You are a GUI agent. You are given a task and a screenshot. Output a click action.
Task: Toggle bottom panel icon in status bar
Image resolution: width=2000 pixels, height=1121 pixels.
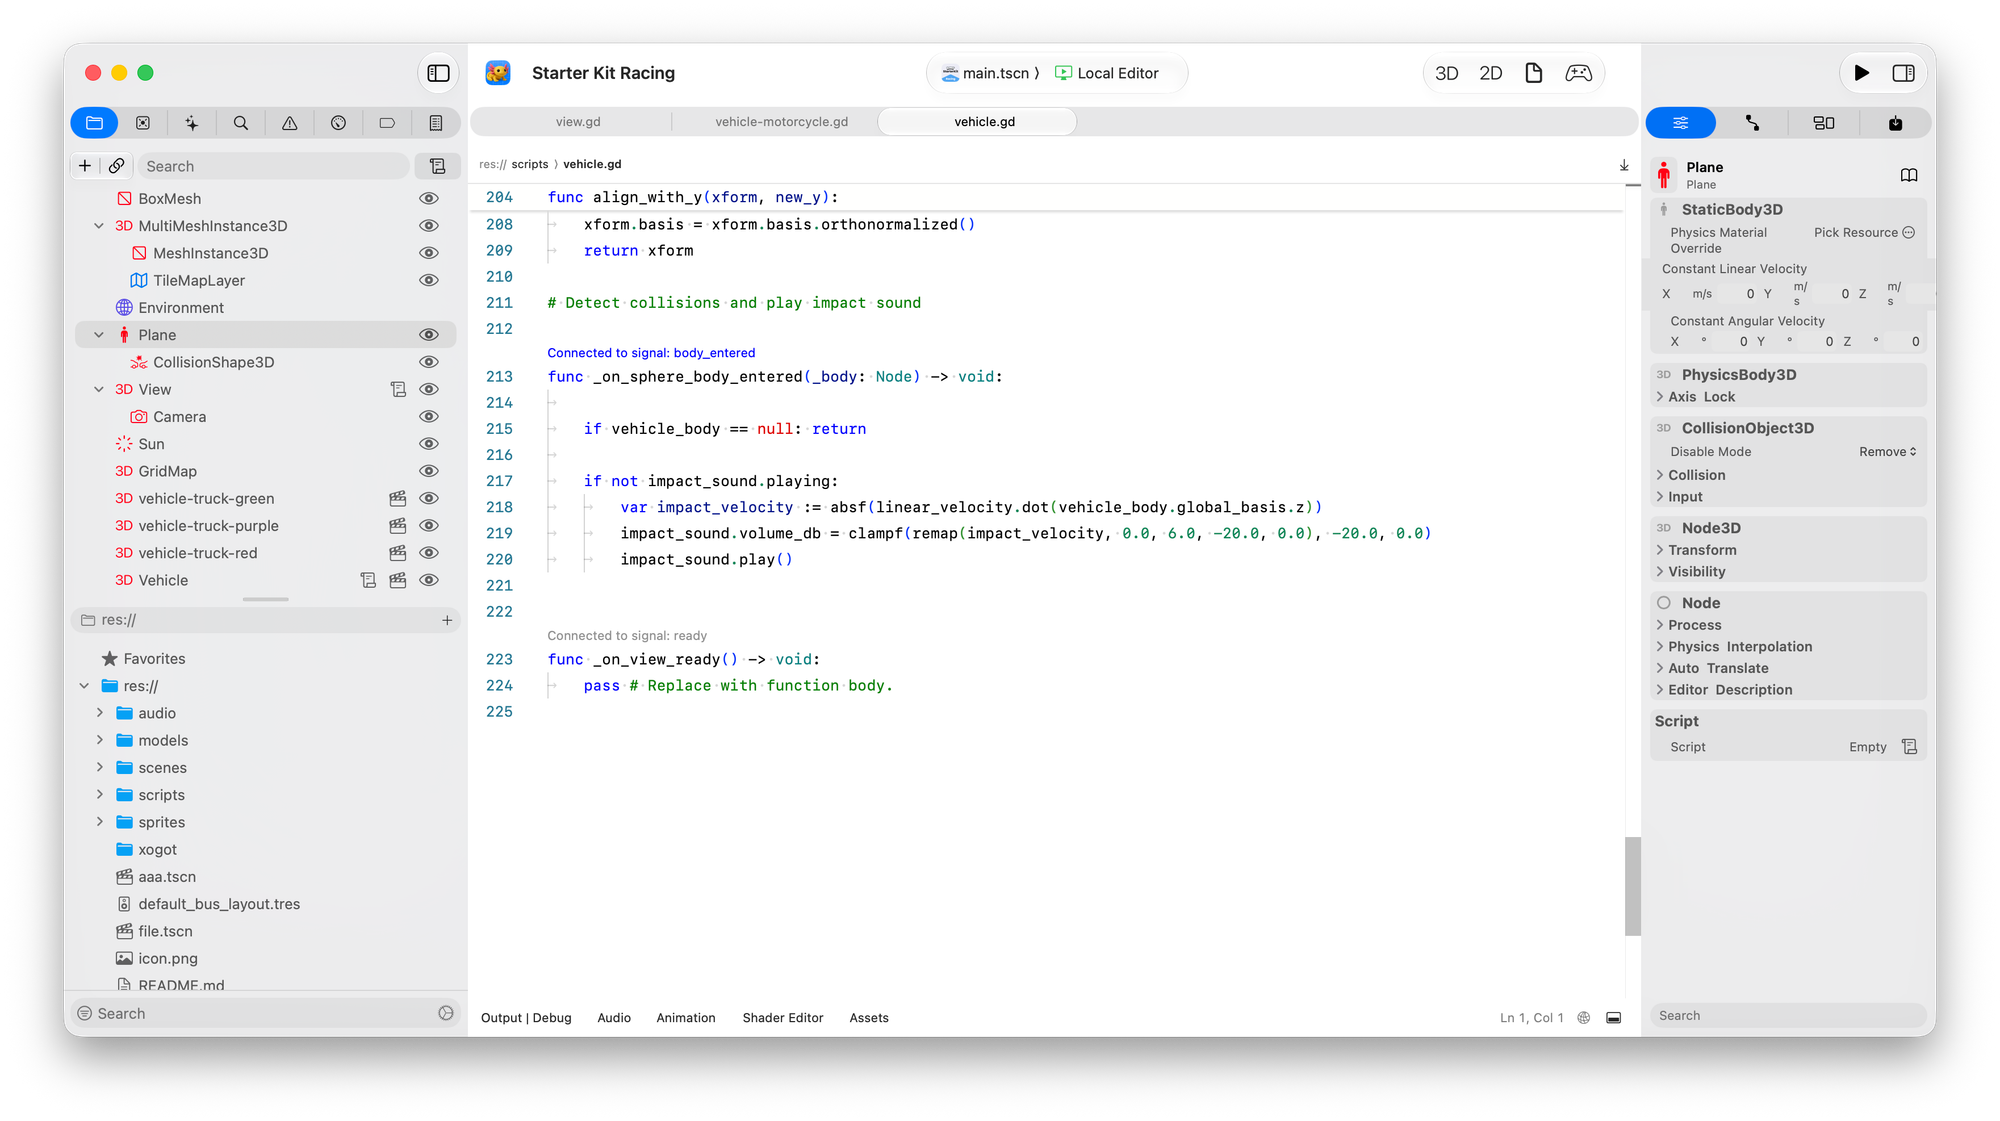click(x=1613, y=1018)
